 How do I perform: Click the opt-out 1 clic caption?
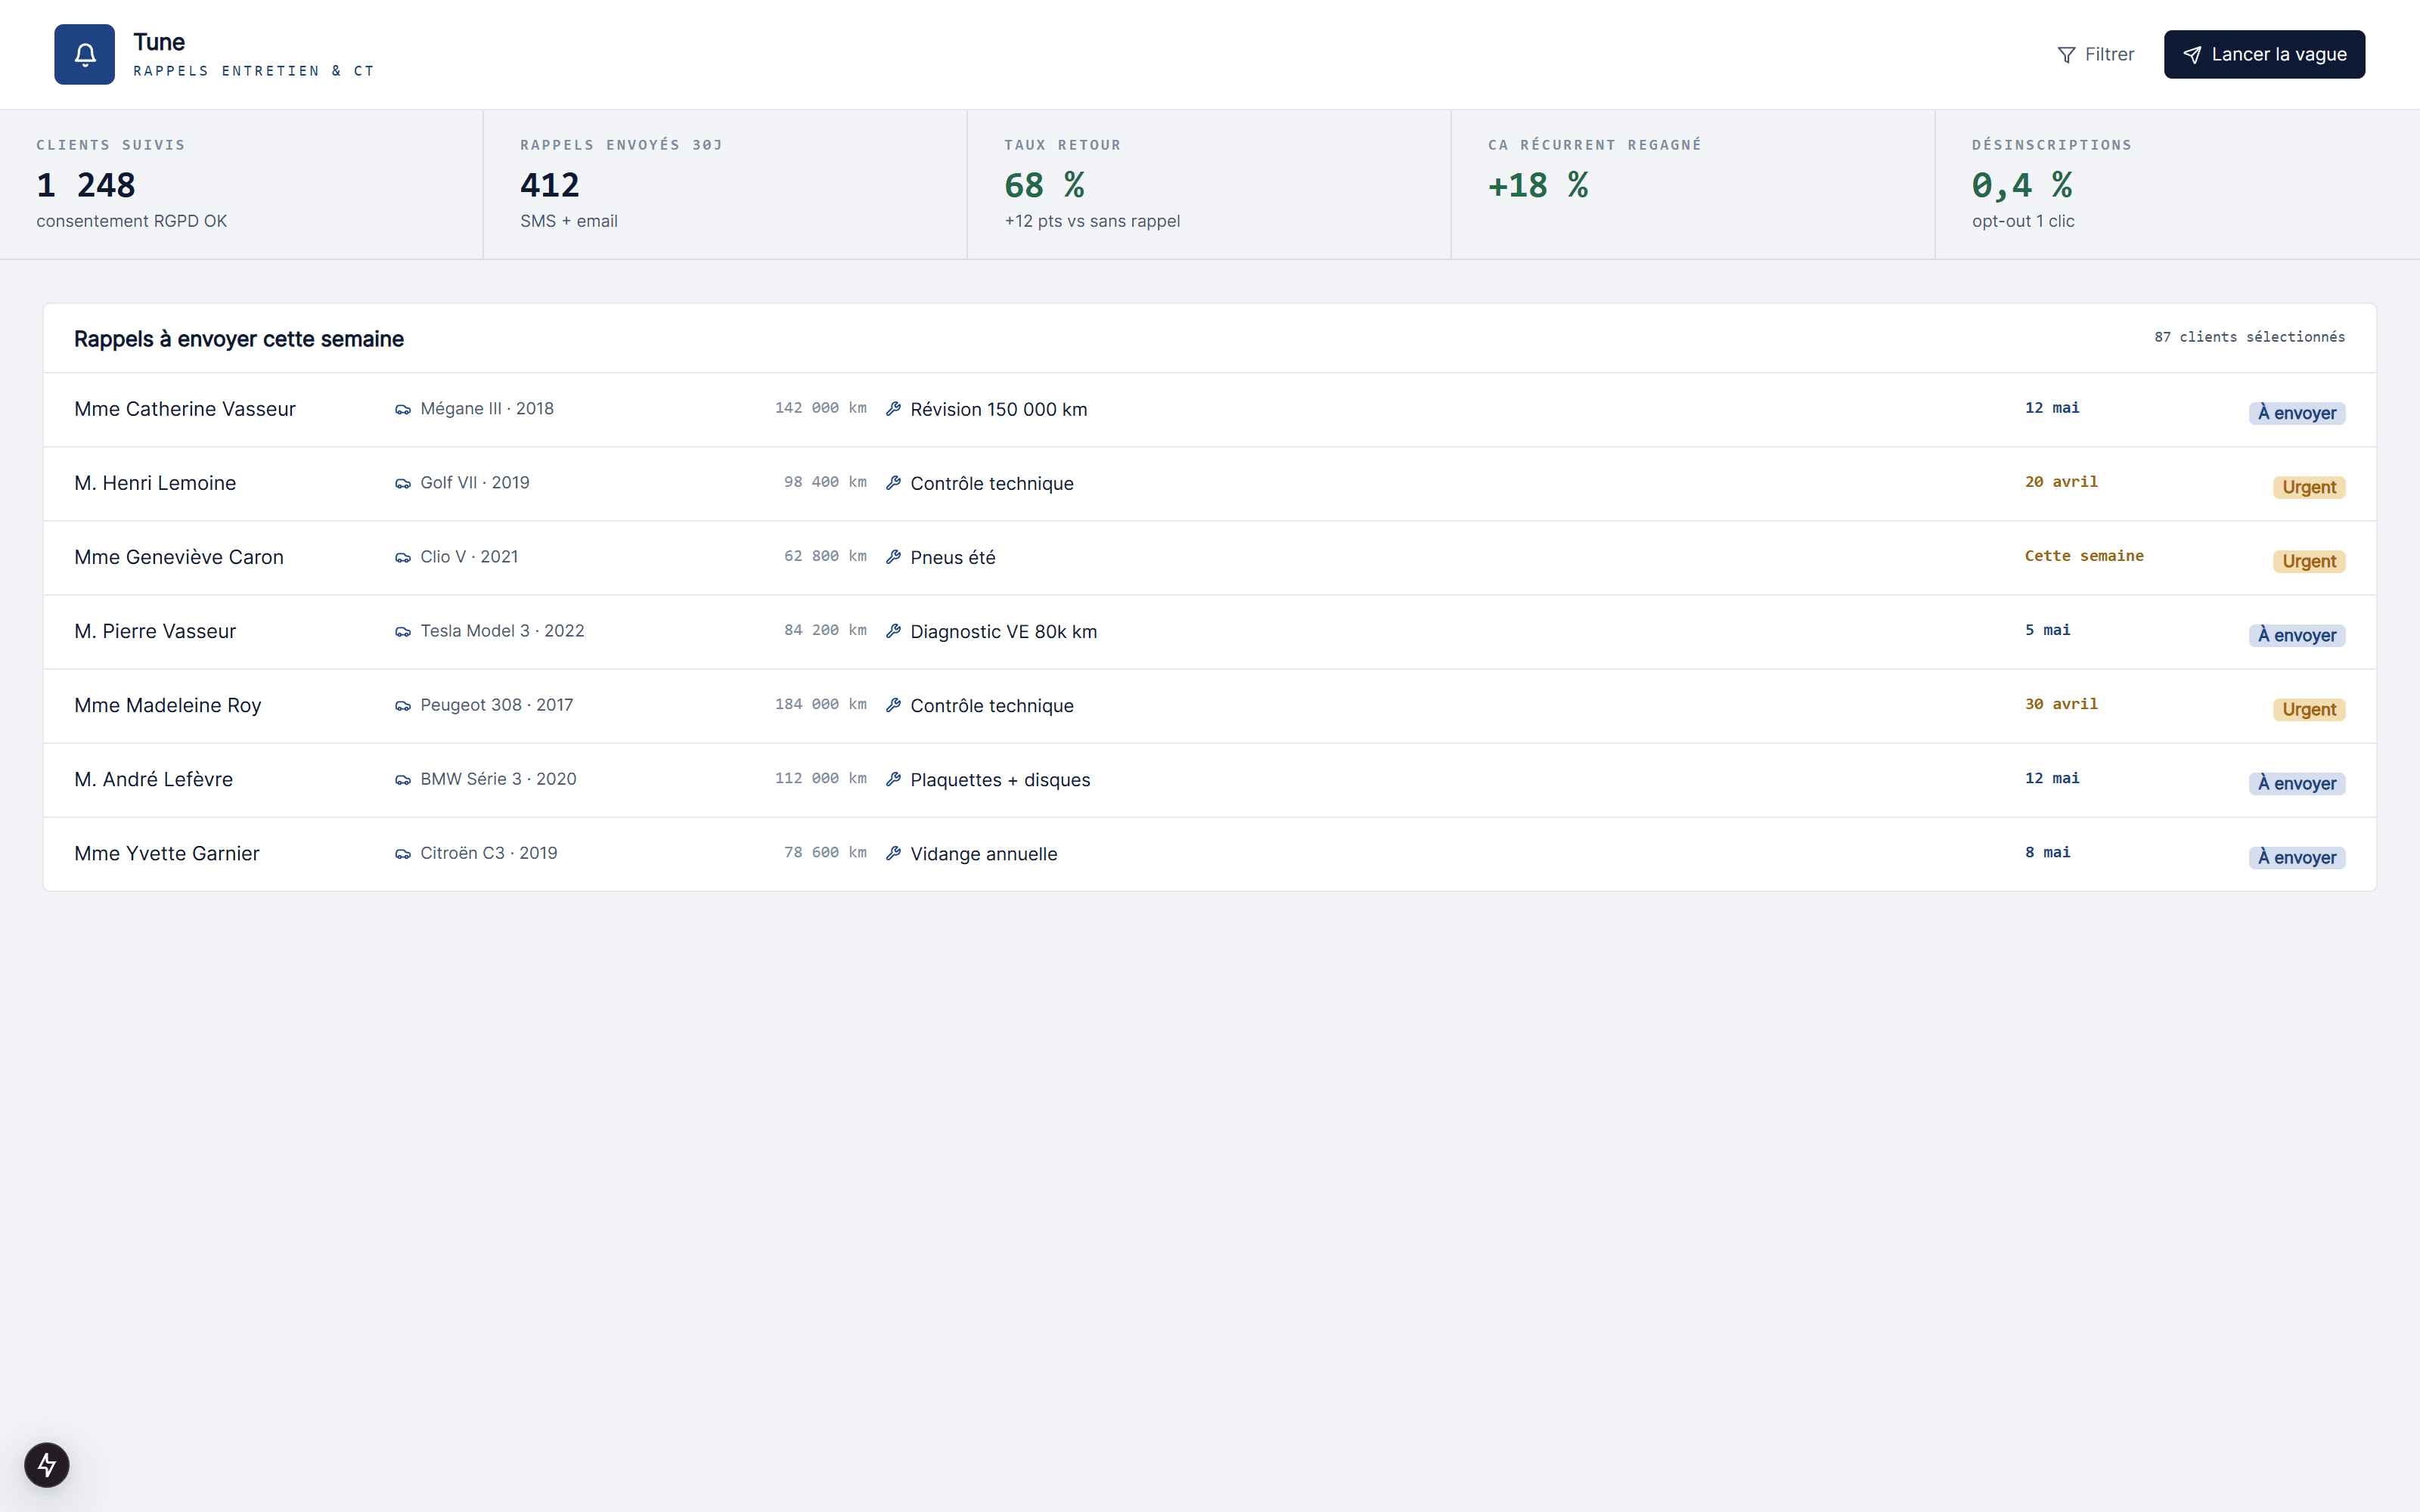pos(2023,221)
